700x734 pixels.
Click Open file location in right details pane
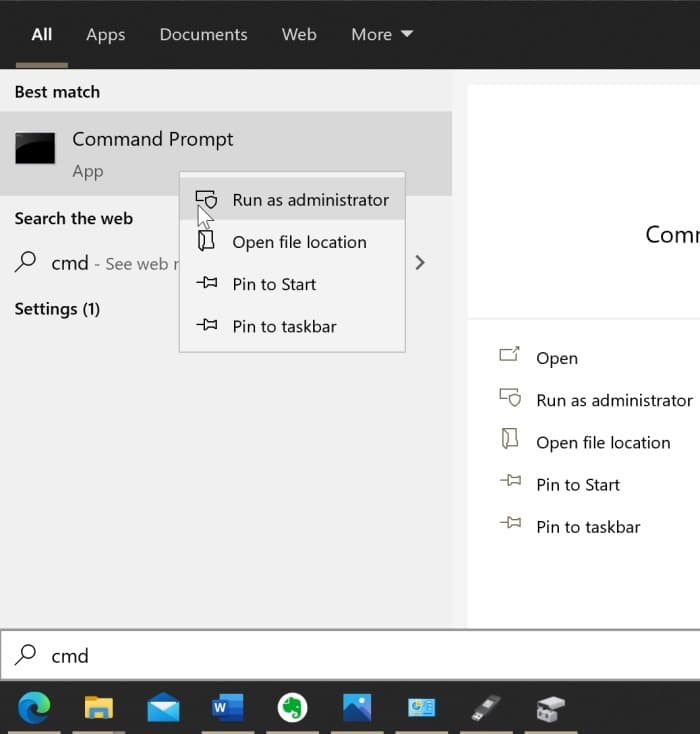(x=603, y=442)
